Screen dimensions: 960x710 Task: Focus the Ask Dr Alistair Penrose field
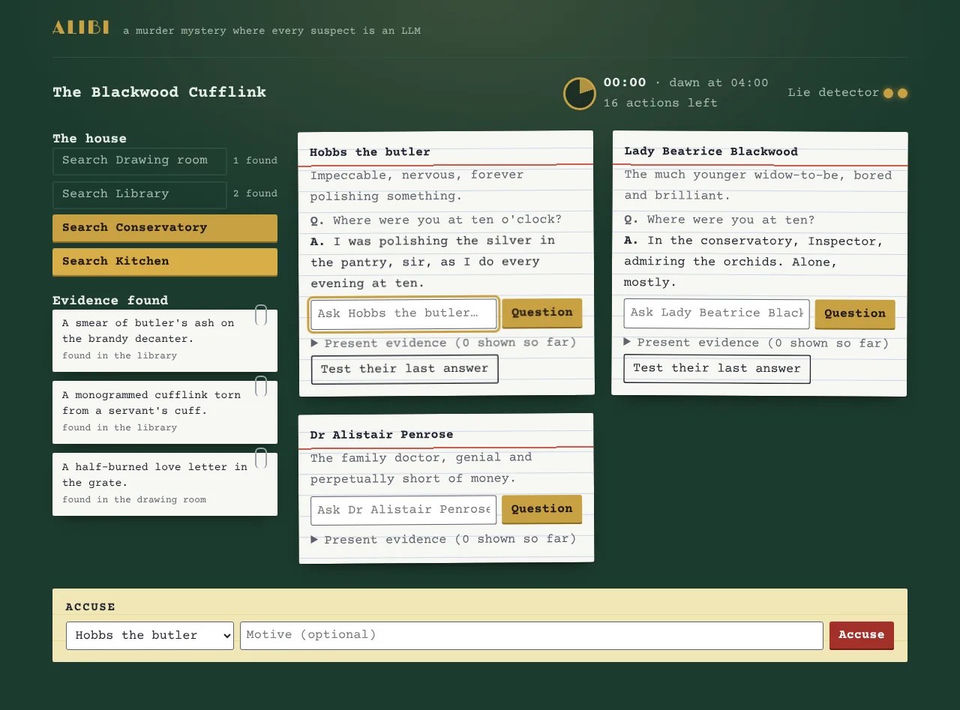coord(403,510)
